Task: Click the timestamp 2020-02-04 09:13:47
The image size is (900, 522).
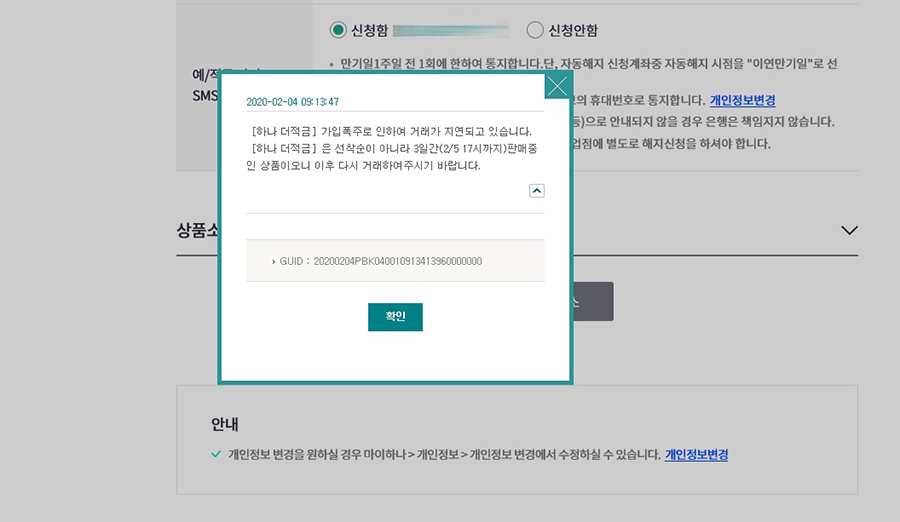Action: click(293, 102)
